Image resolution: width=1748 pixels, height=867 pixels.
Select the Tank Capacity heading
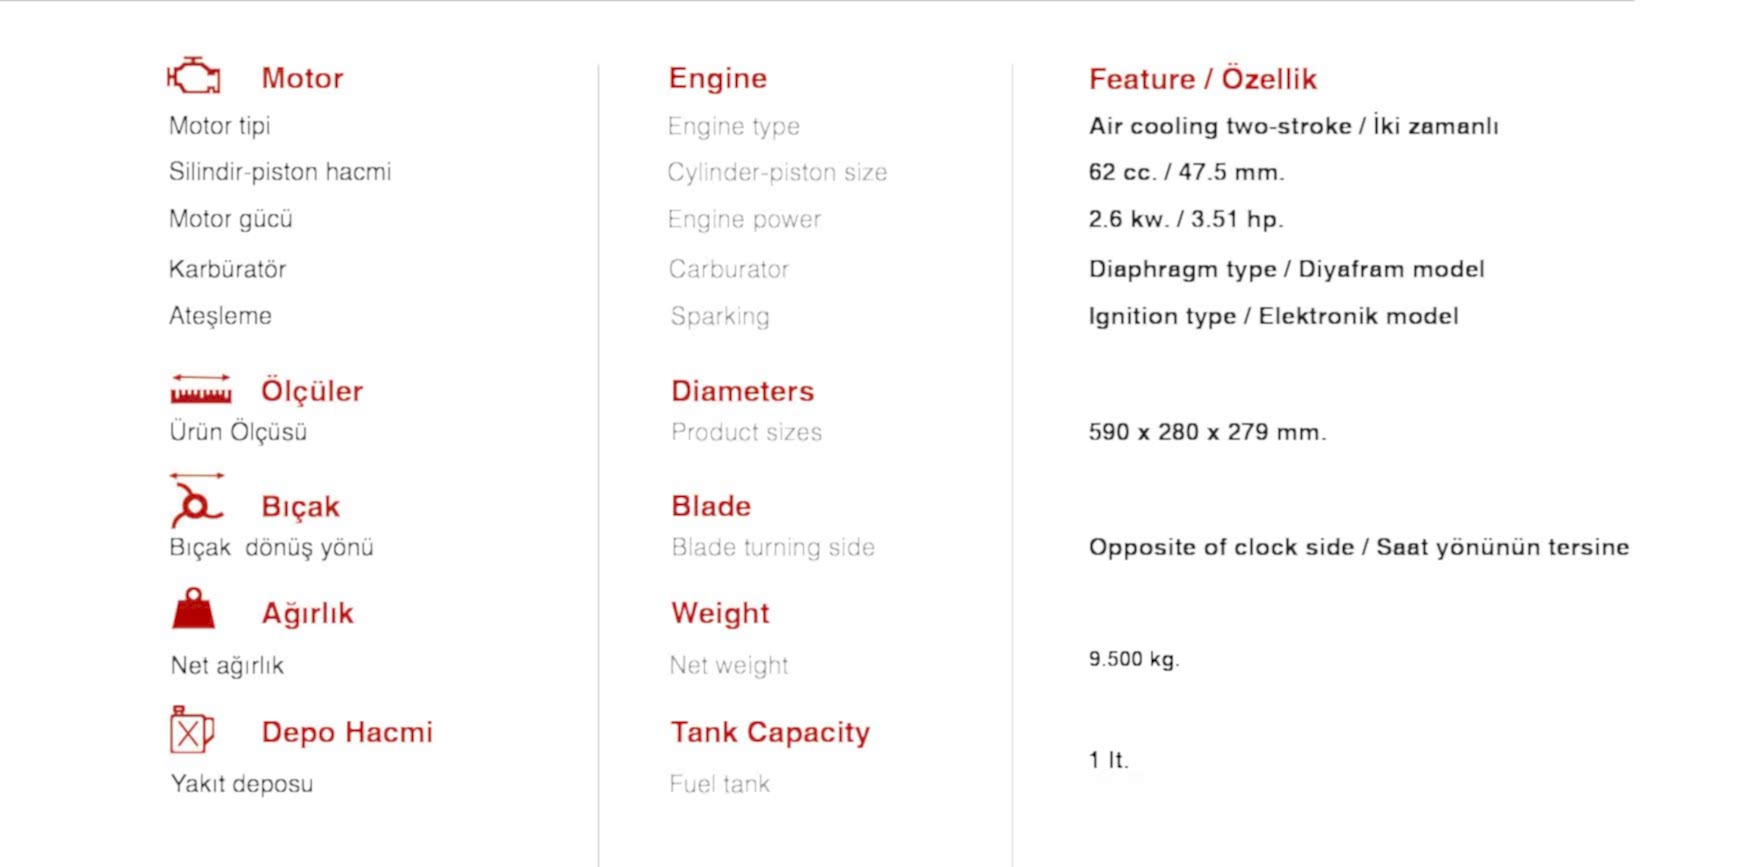[x=770, y=732]
